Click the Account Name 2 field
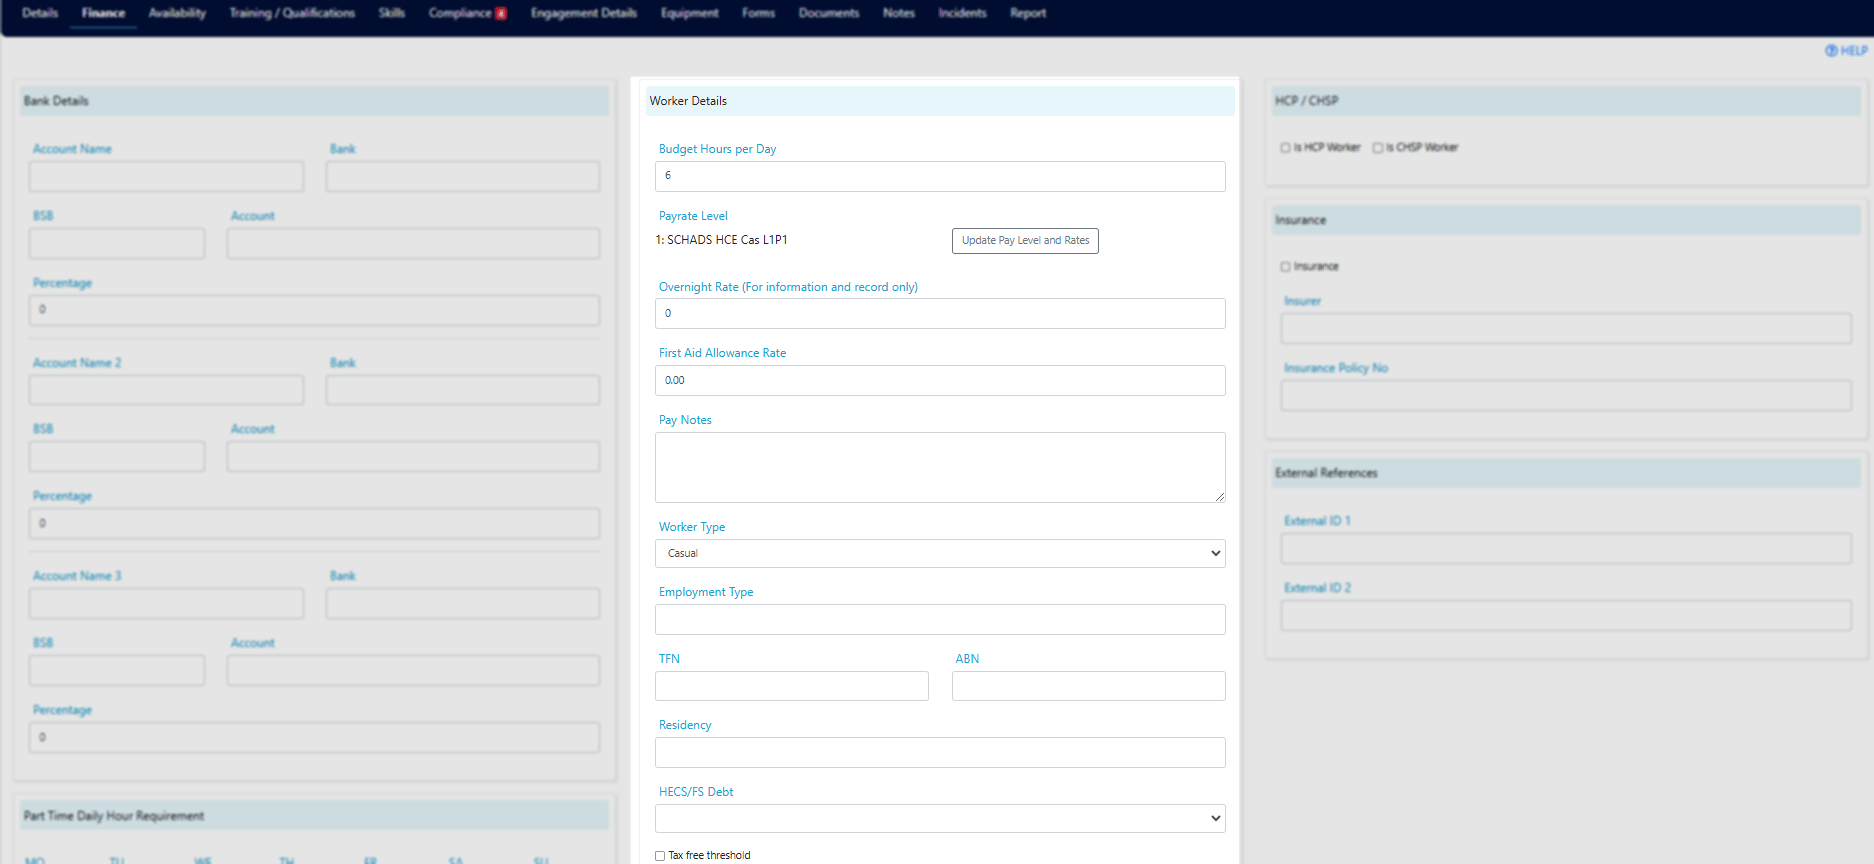The height and width of the screenshot is (864, 1874). 166,390
